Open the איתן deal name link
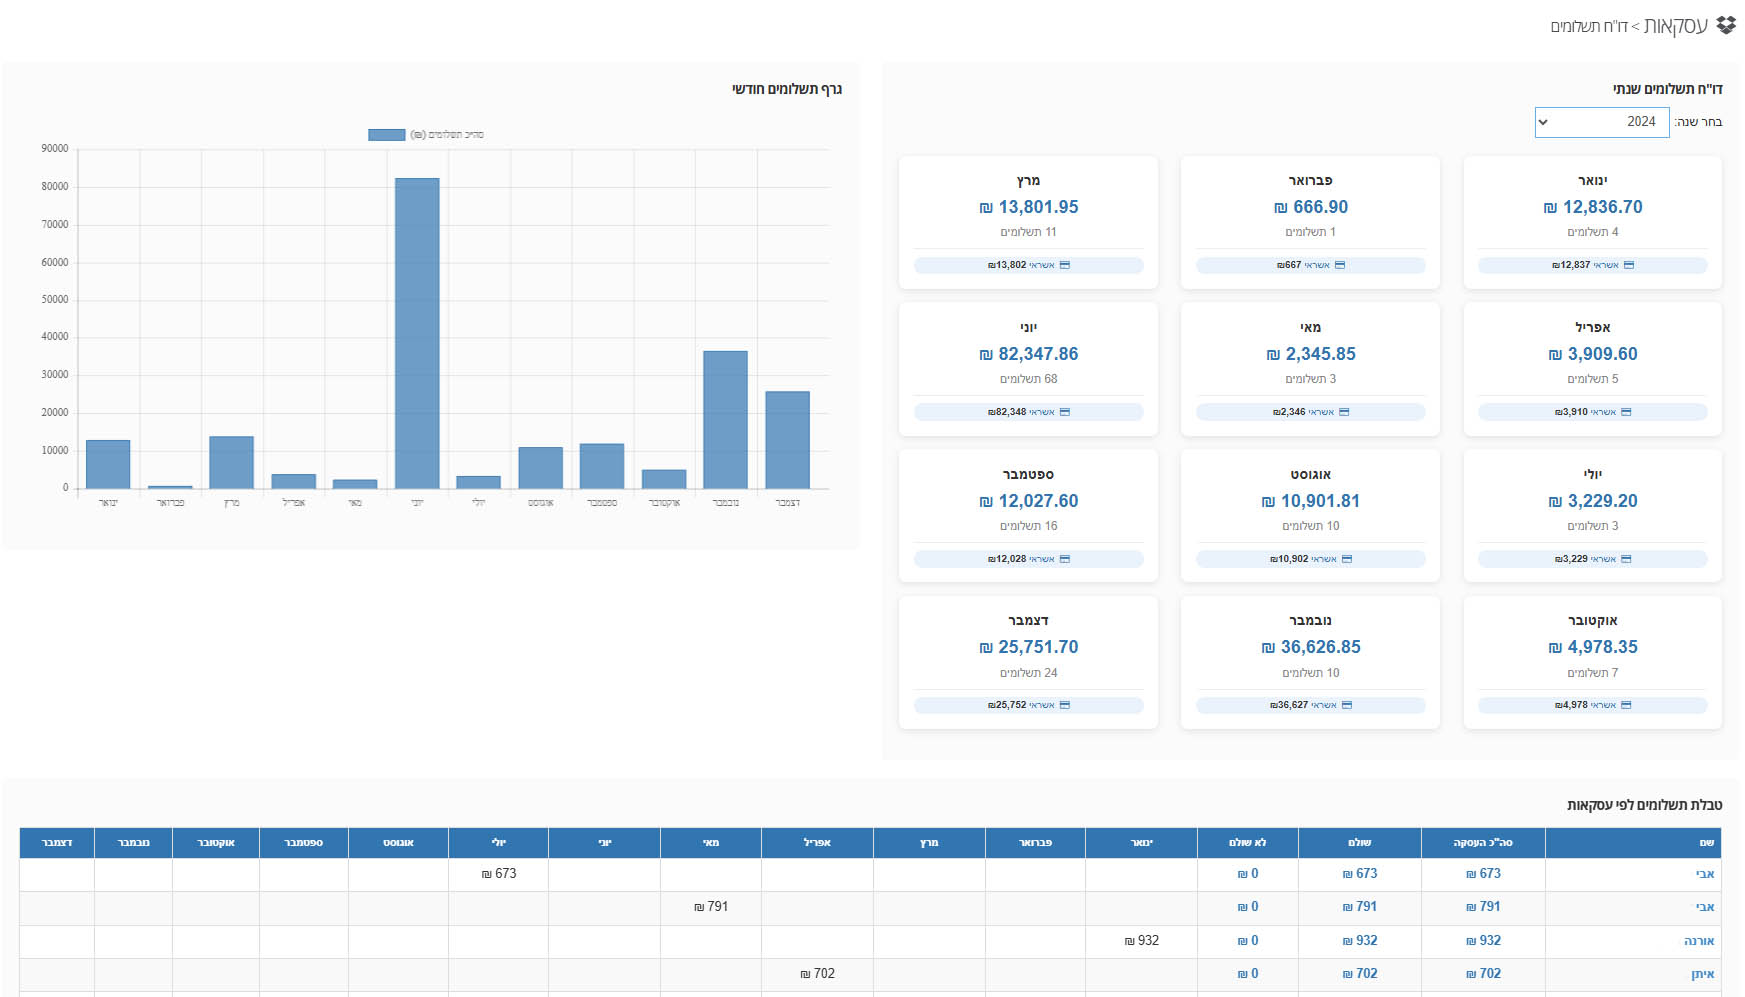The image size is (1745, 997). (x=1702, y=974)
